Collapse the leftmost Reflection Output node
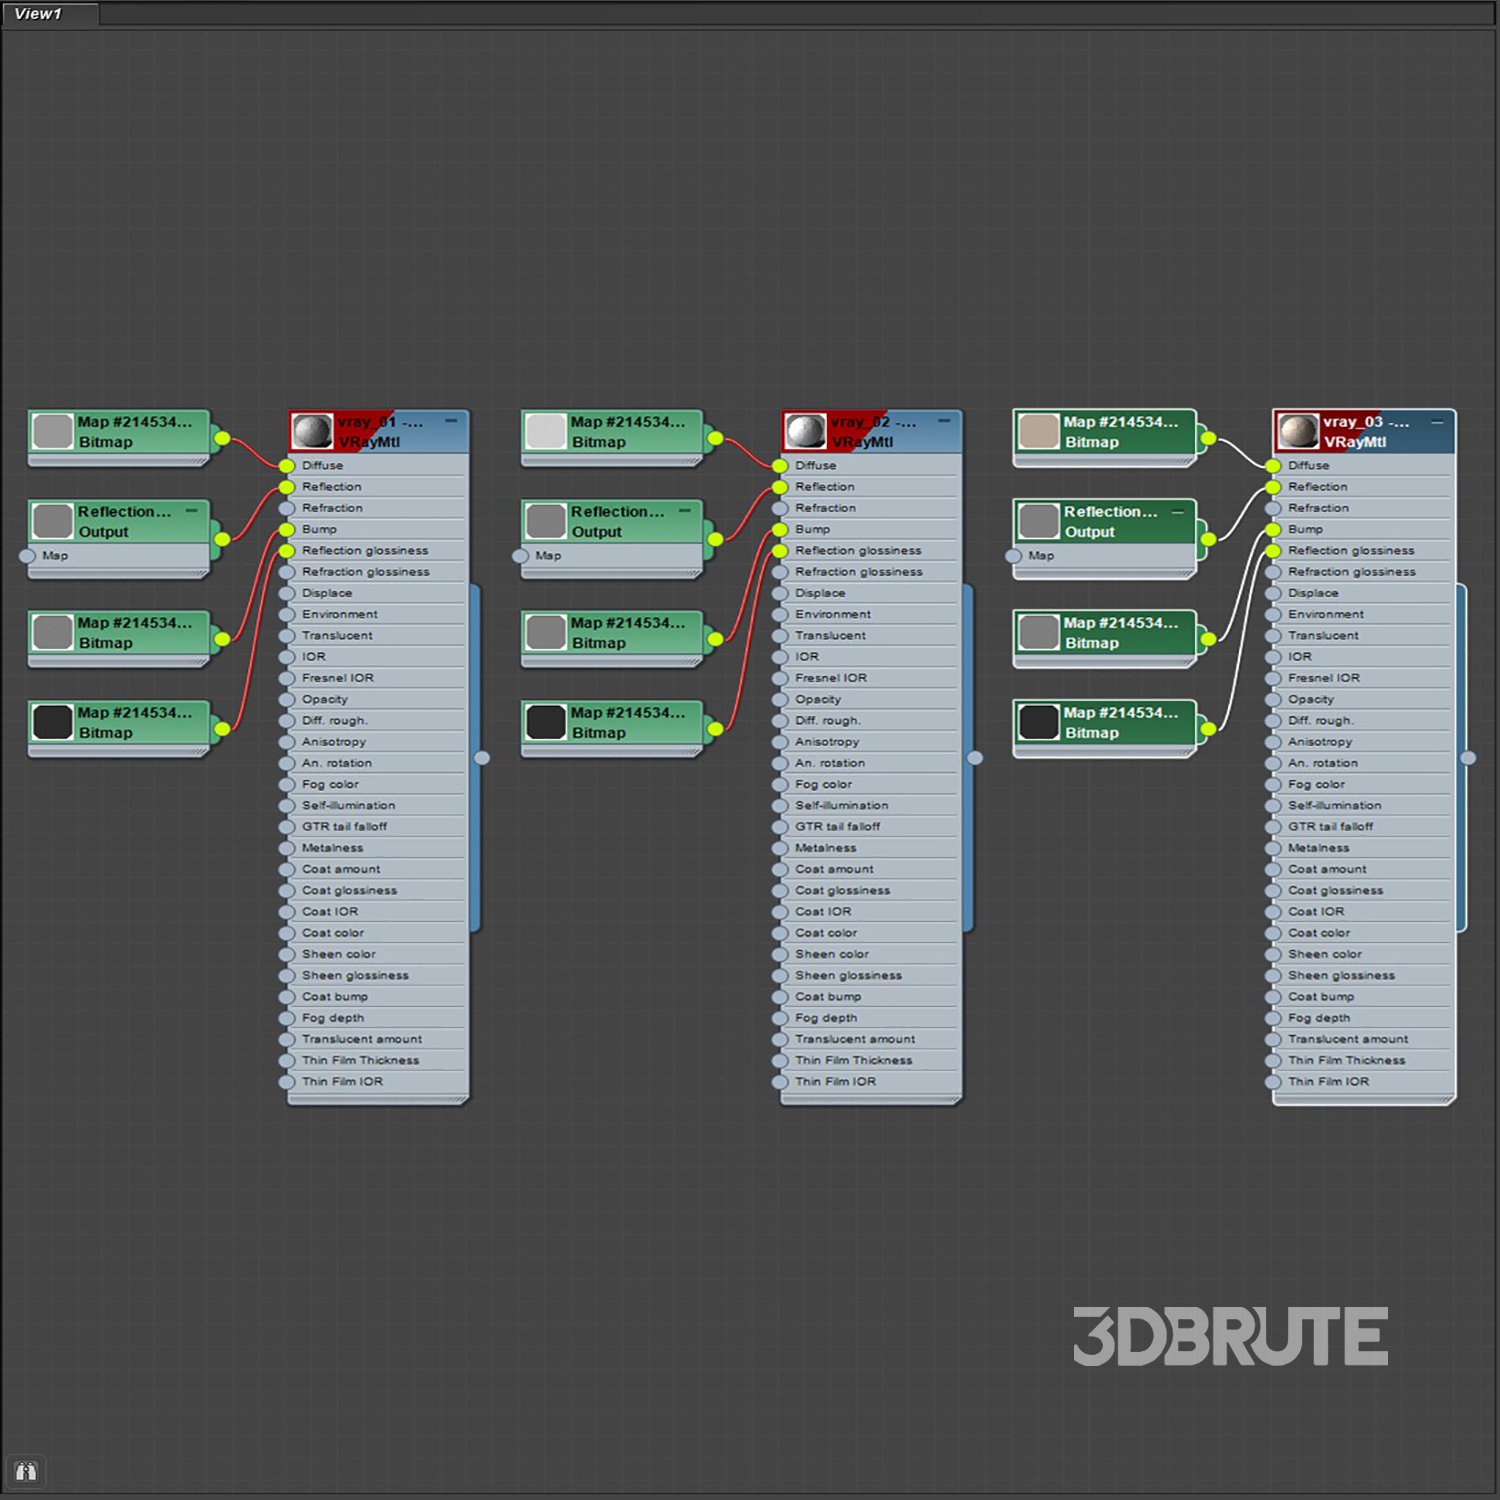 [191, 511]
